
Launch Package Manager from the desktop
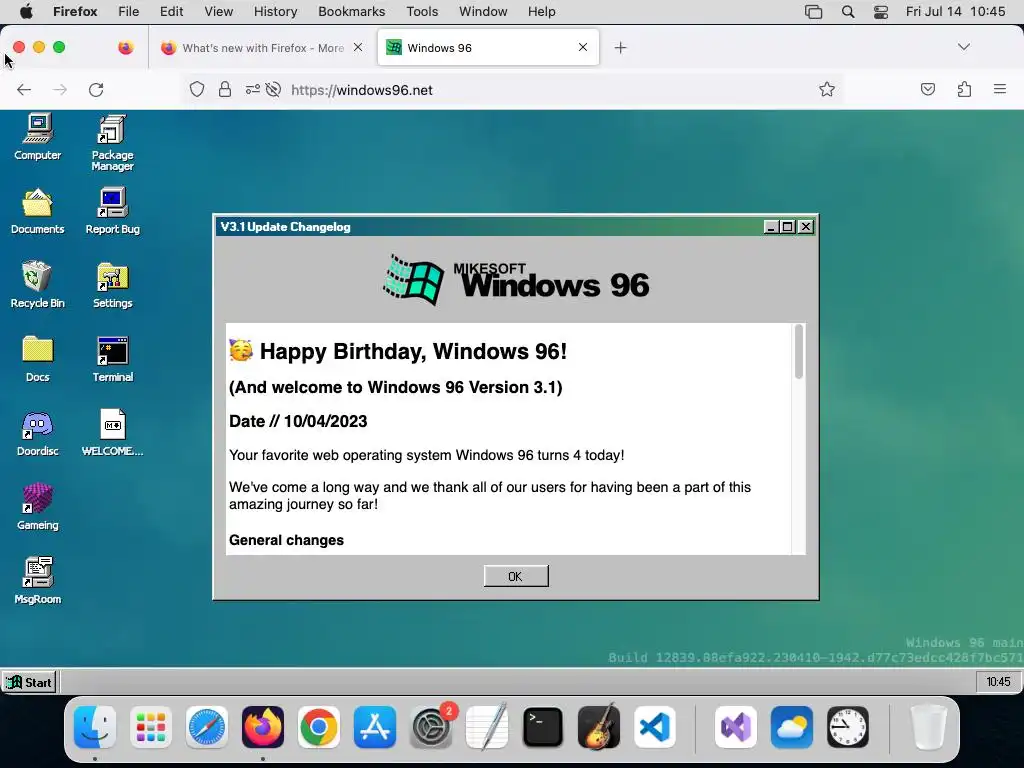(x=112, y=142)
